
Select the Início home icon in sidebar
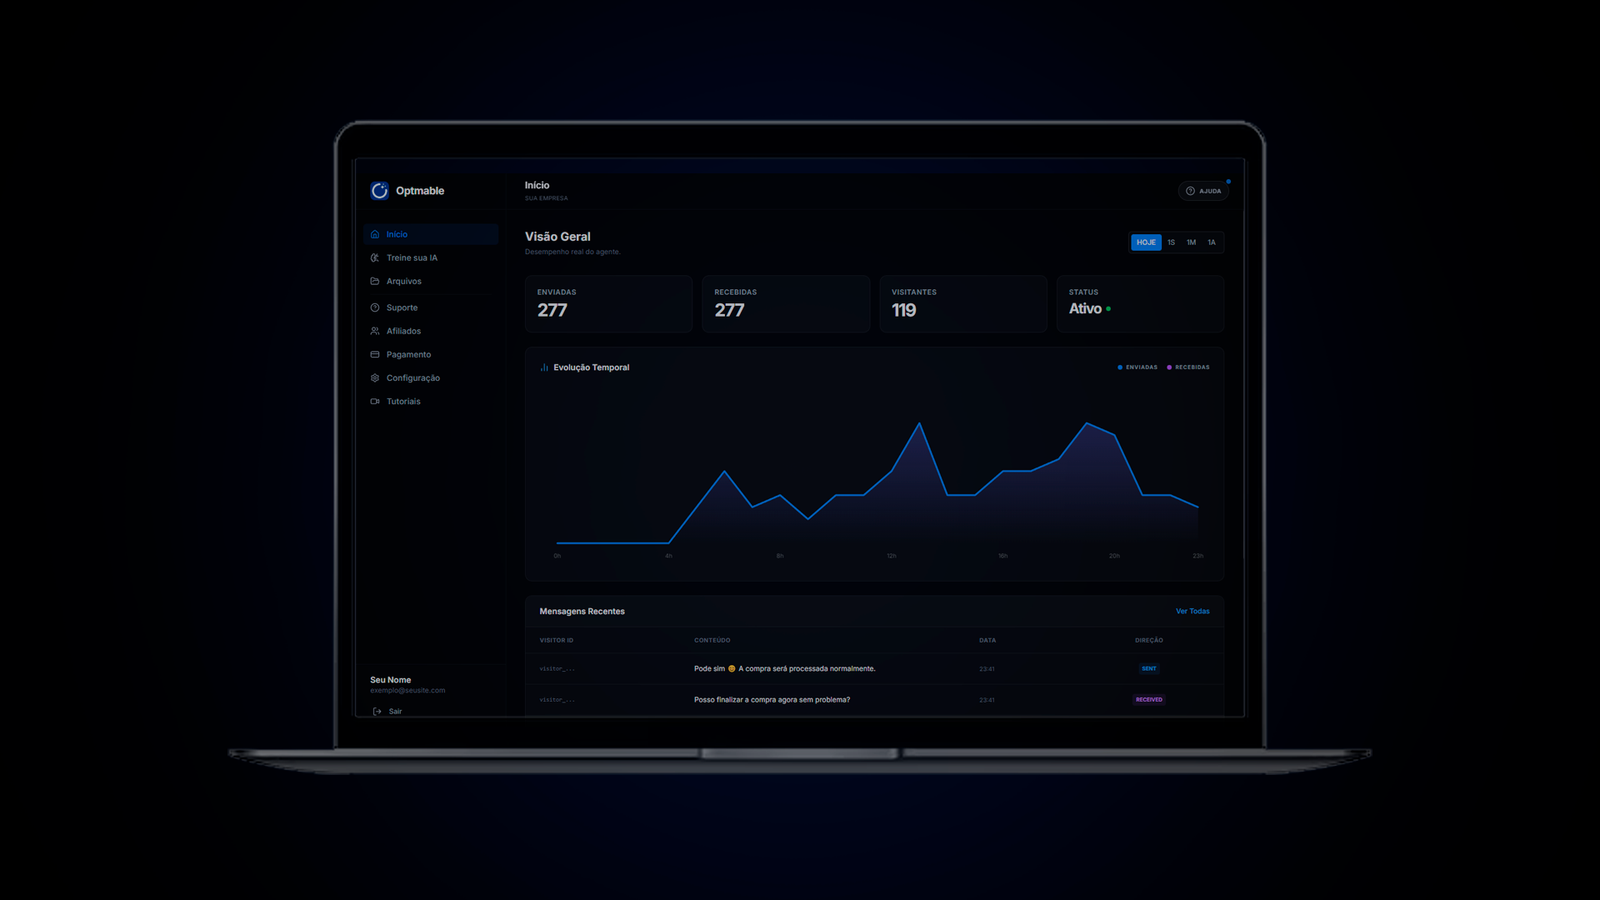click(x=375, y=233)
